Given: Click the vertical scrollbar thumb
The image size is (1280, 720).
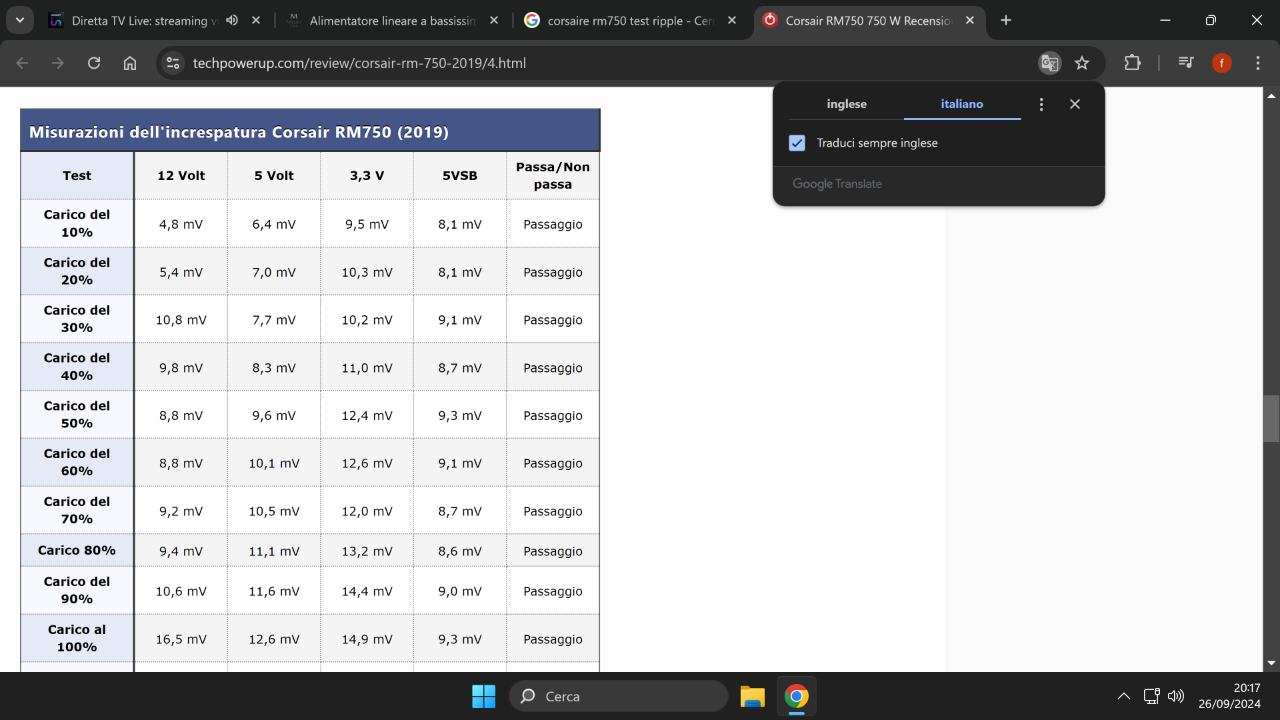Looking at the screenshot, I should point(1272,419).
